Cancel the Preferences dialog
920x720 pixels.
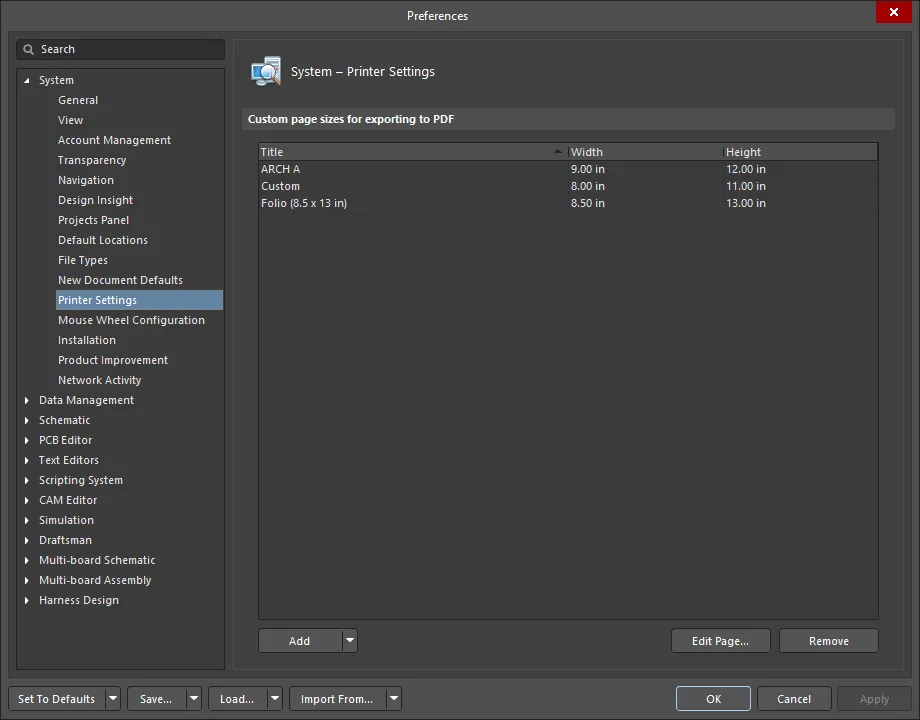(794, 699)
